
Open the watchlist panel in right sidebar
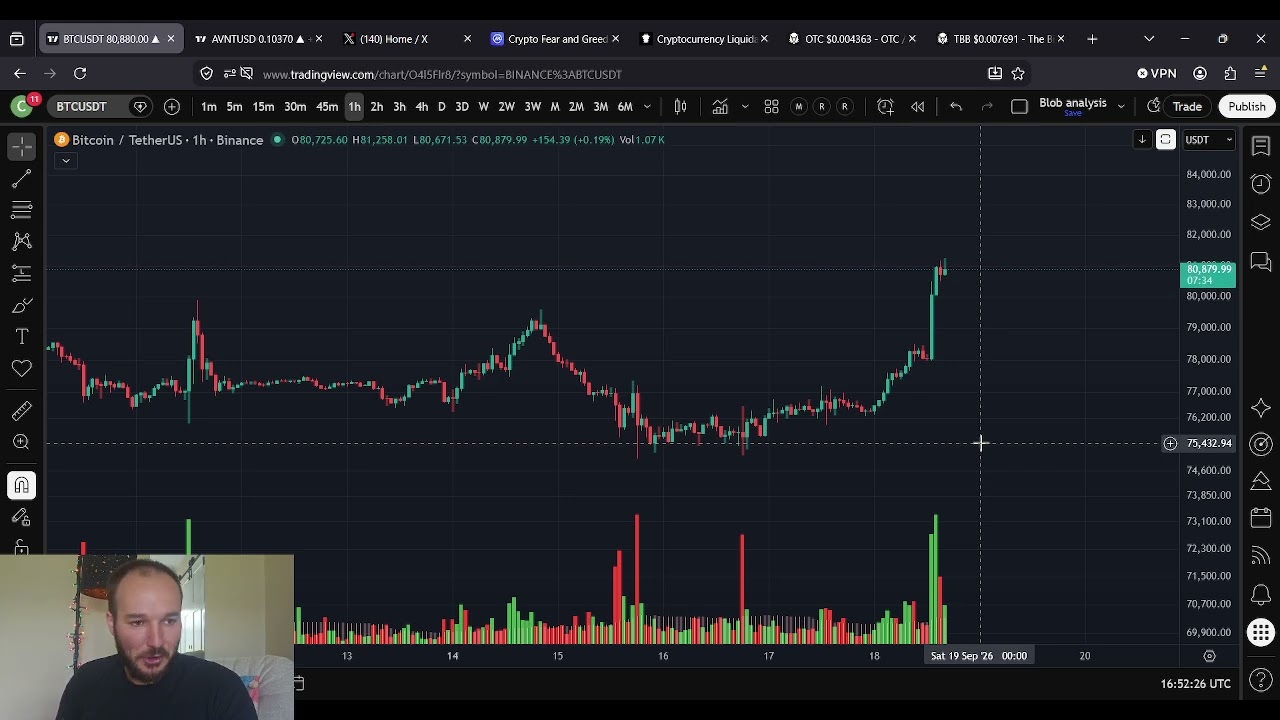point(1261,146)
